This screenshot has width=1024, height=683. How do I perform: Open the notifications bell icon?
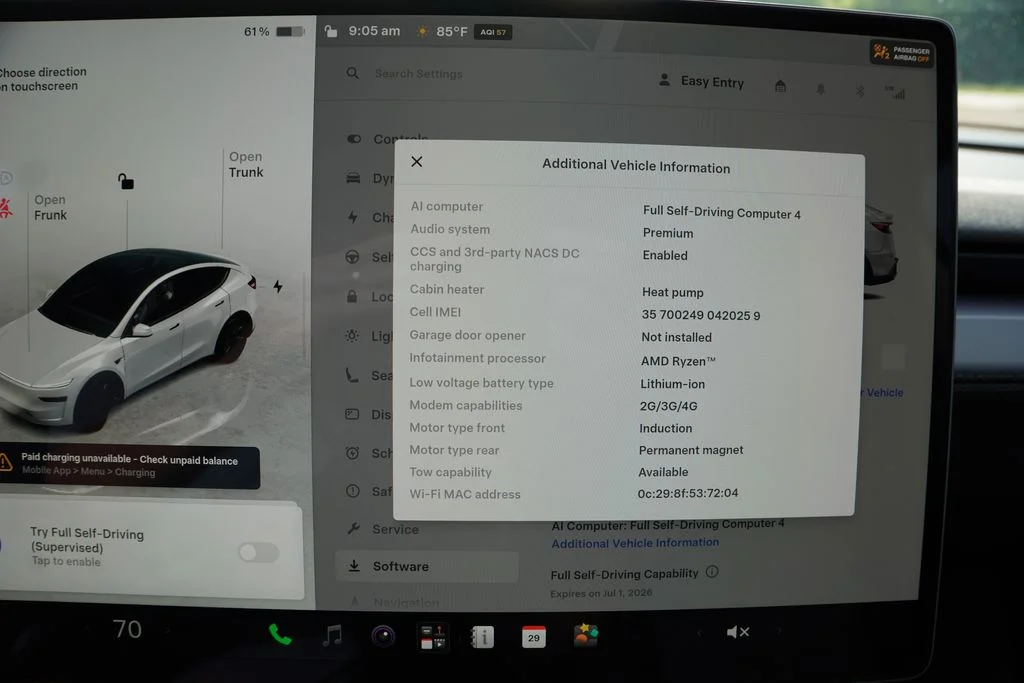point(821,89)
